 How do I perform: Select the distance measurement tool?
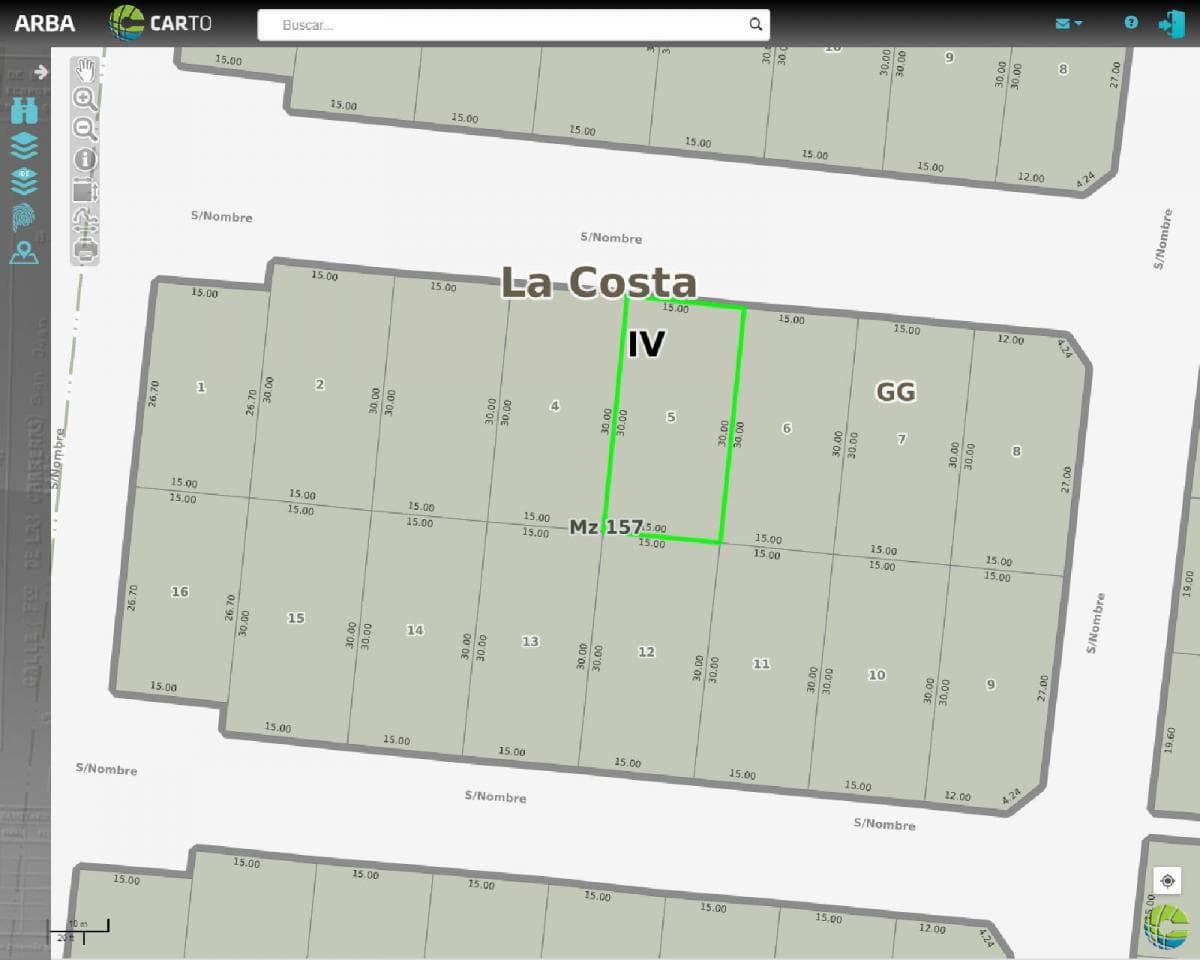[86, 220]
